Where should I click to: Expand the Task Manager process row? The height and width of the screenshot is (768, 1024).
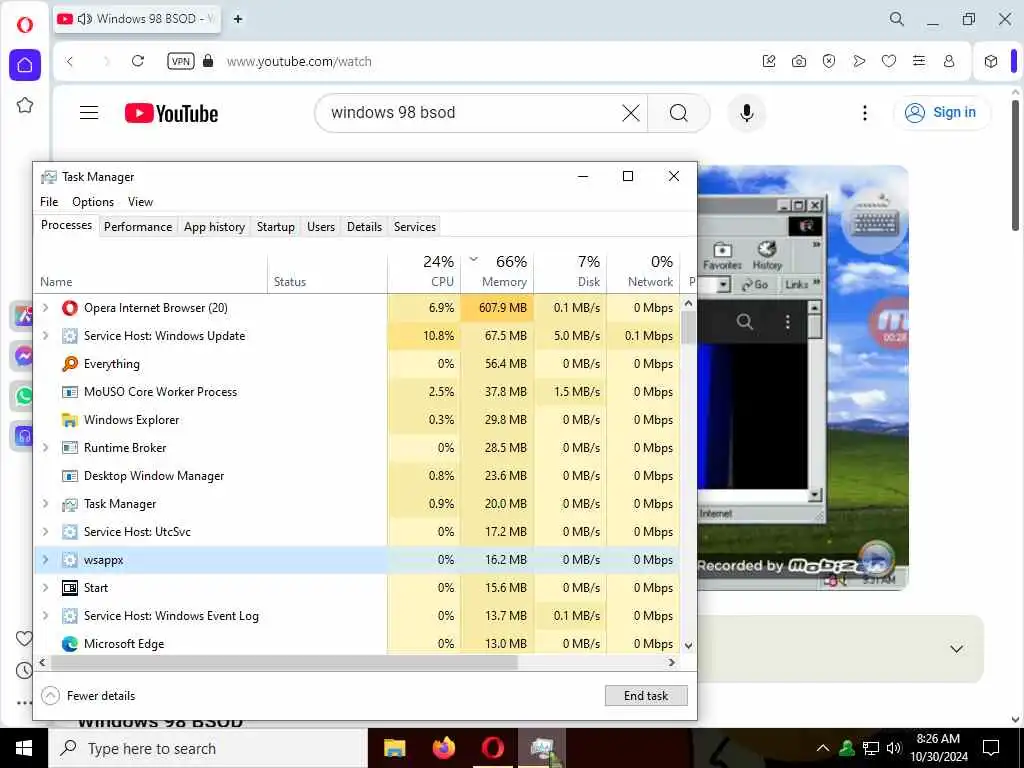click(45, 504)
